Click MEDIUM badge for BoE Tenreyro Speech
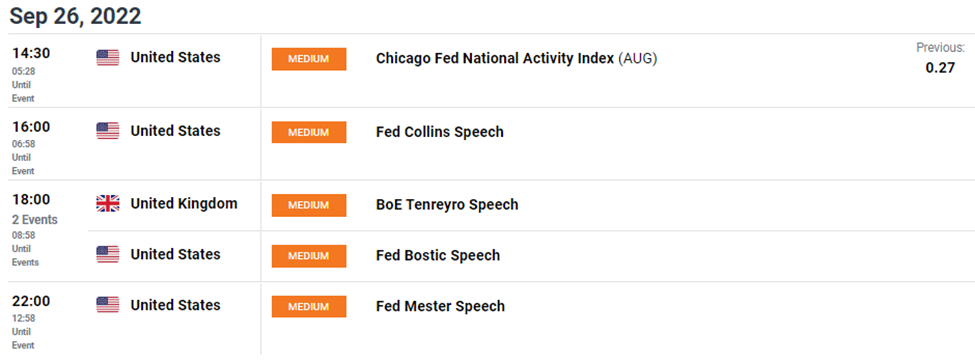975x360 pixels. point(309,205)
